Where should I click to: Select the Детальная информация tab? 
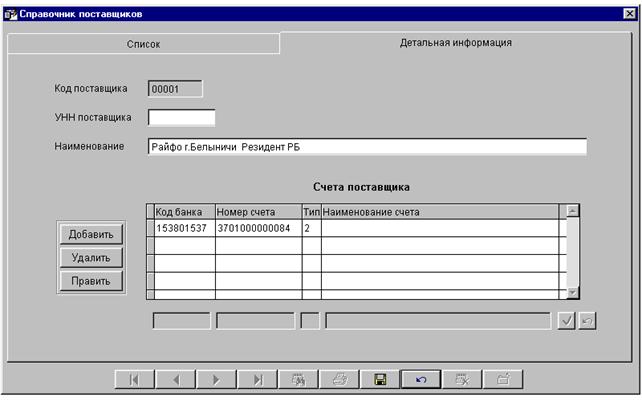(456, 43)
